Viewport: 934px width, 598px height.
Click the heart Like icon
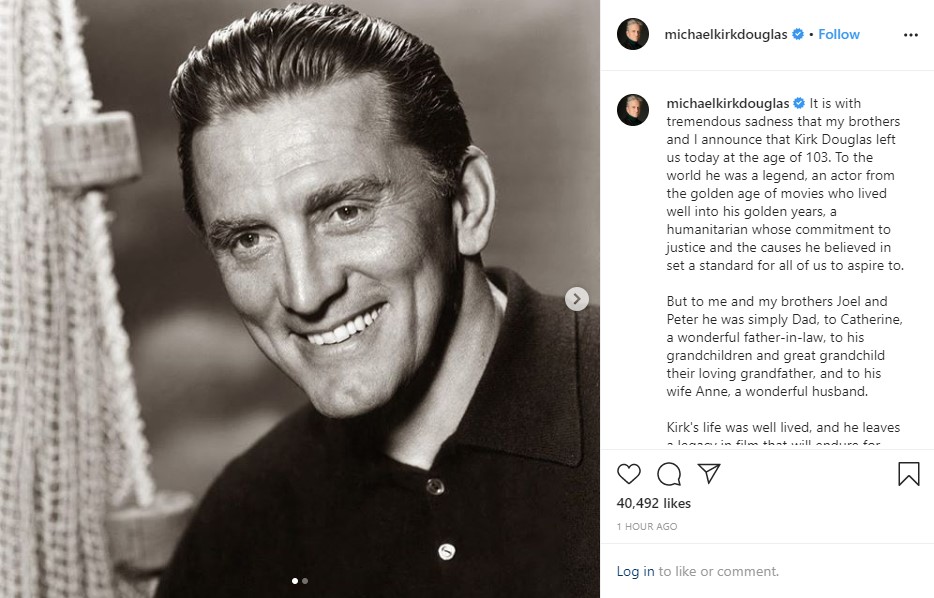(629, 474)
